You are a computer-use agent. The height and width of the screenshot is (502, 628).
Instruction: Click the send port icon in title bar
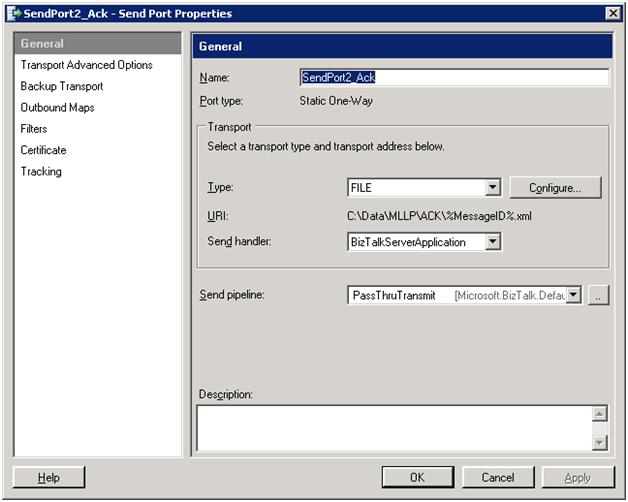(x=14, y=14)
